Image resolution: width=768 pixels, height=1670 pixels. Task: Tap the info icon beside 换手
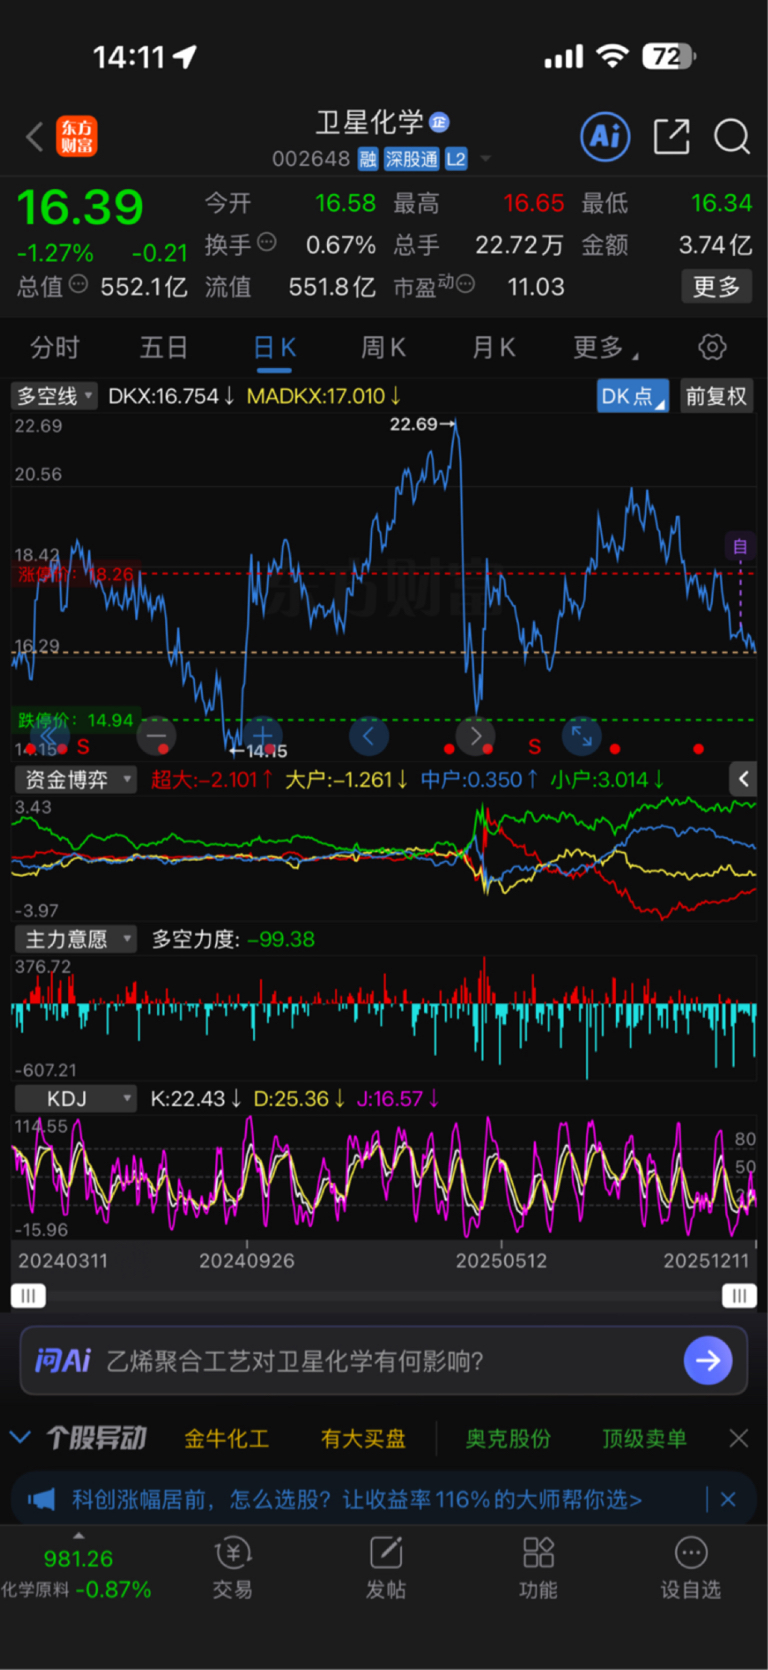click(266, 242)
